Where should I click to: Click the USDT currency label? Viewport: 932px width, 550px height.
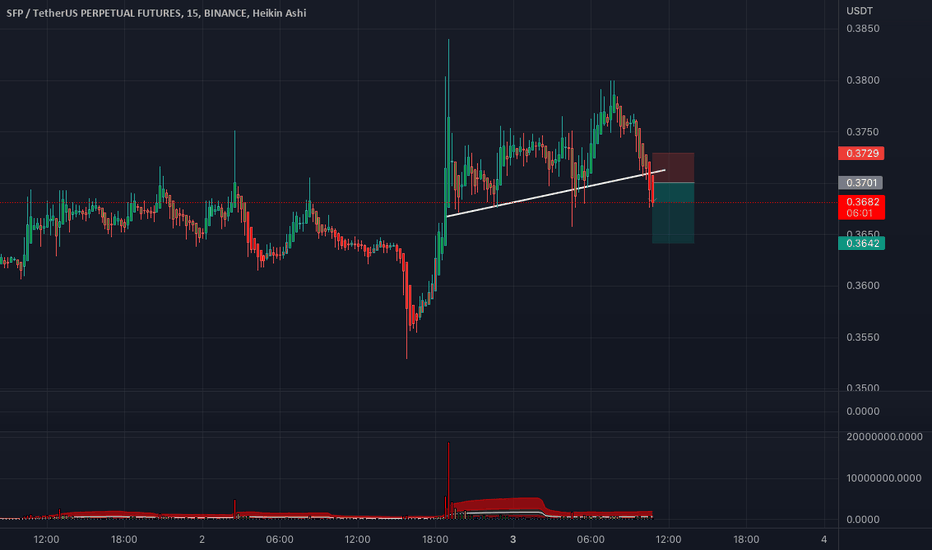pos(859,11)
